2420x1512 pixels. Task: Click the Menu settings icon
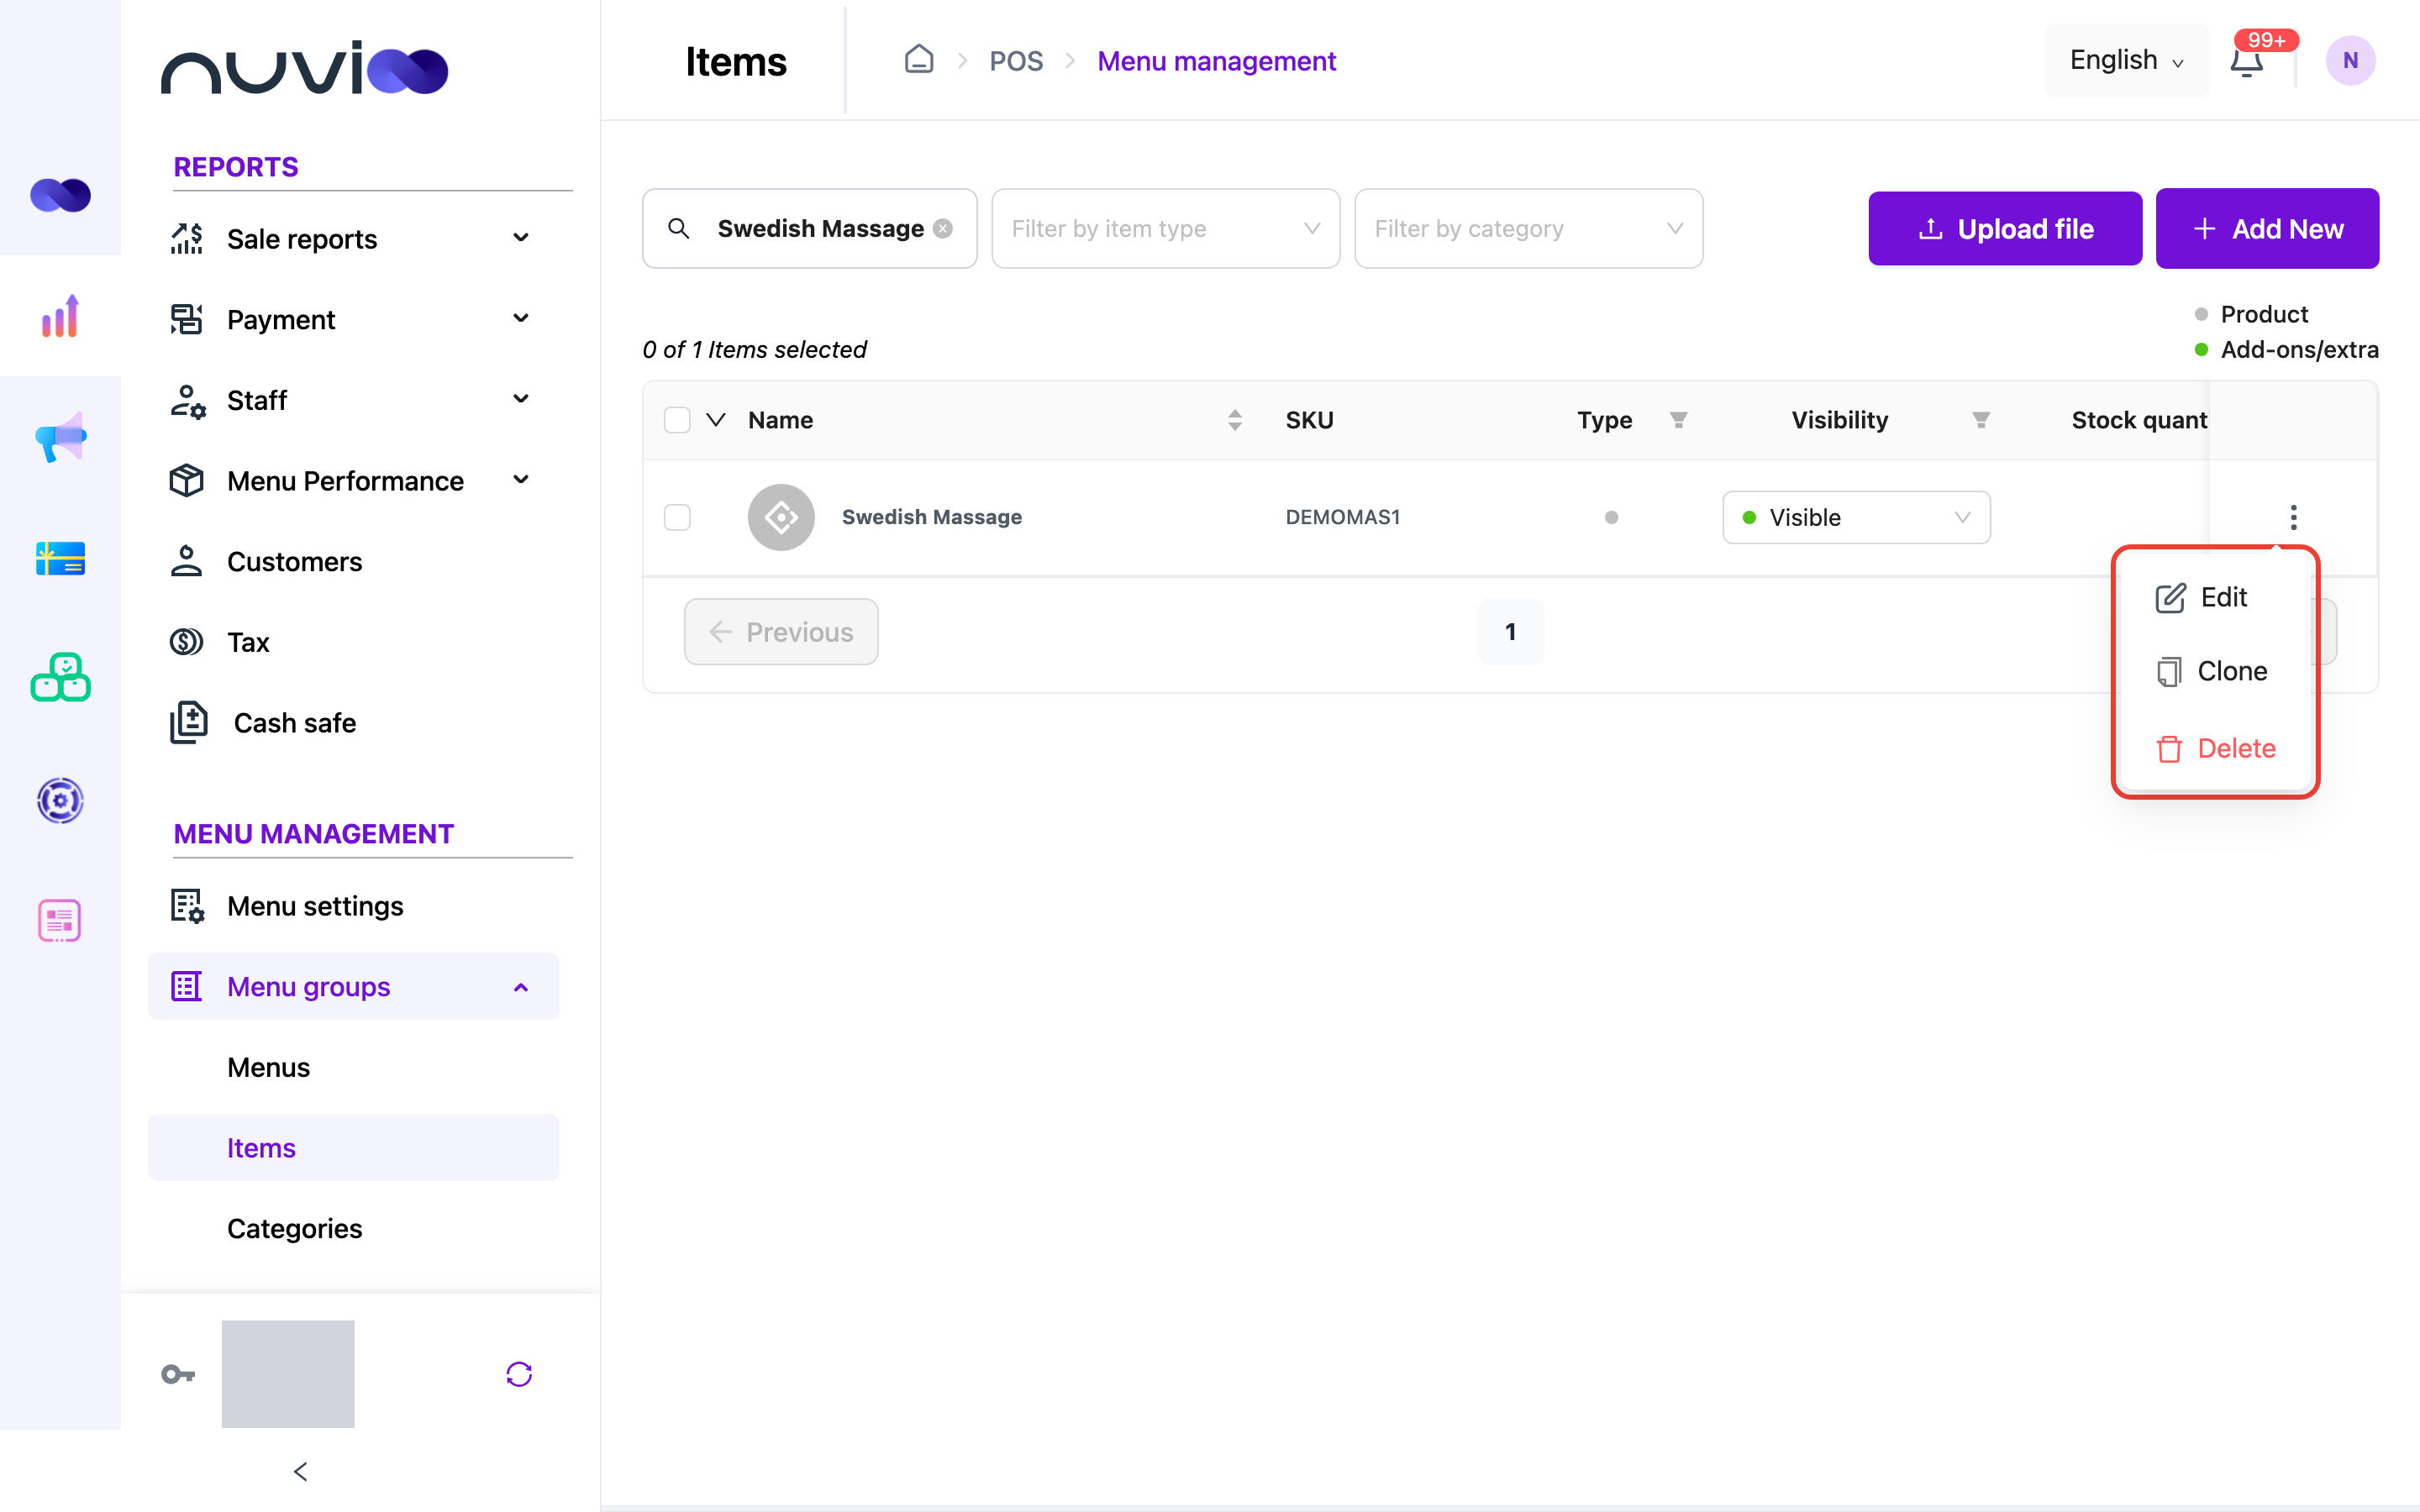(x=187, y=906)
